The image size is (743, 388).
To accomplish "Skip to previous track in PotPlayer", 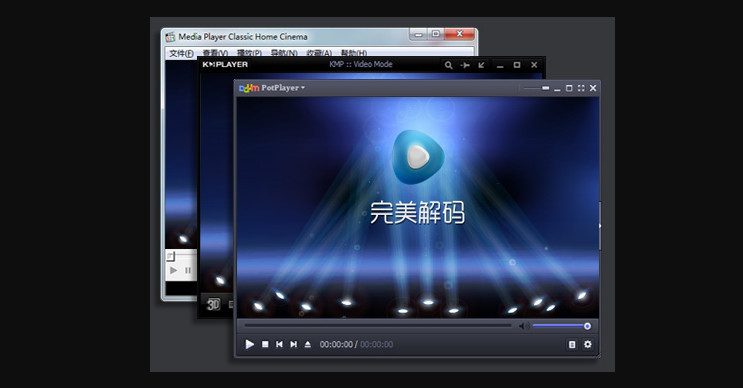I will tap(280, 344).
